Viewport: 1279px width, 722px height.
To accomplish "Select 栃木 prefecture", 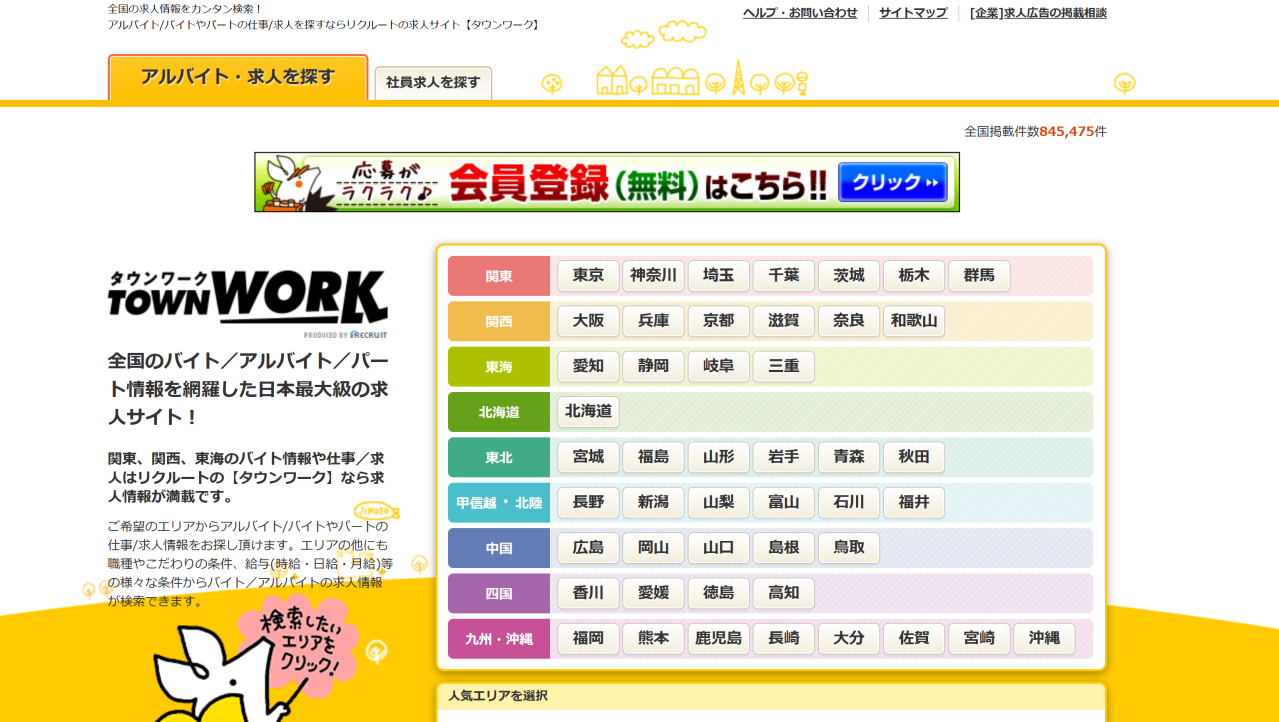I will point(914,276).
